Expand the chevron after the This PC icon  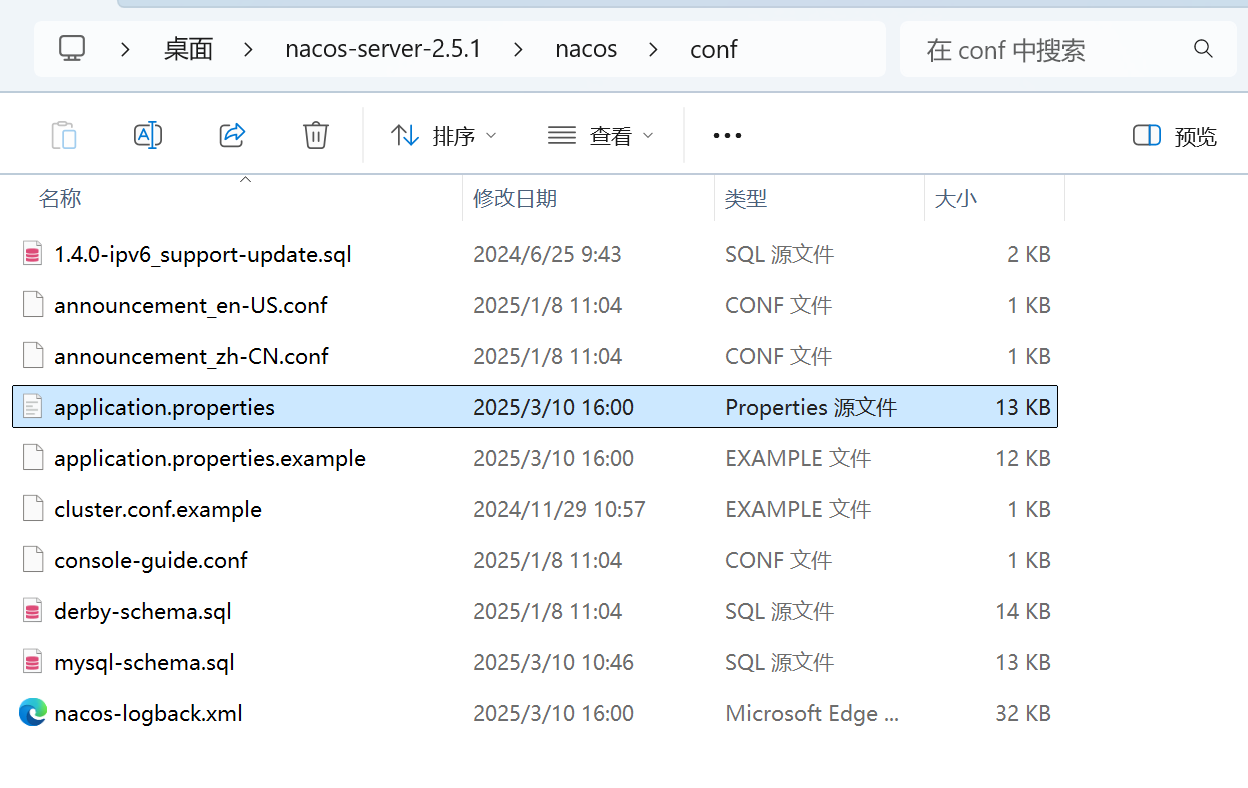[125, 49]
